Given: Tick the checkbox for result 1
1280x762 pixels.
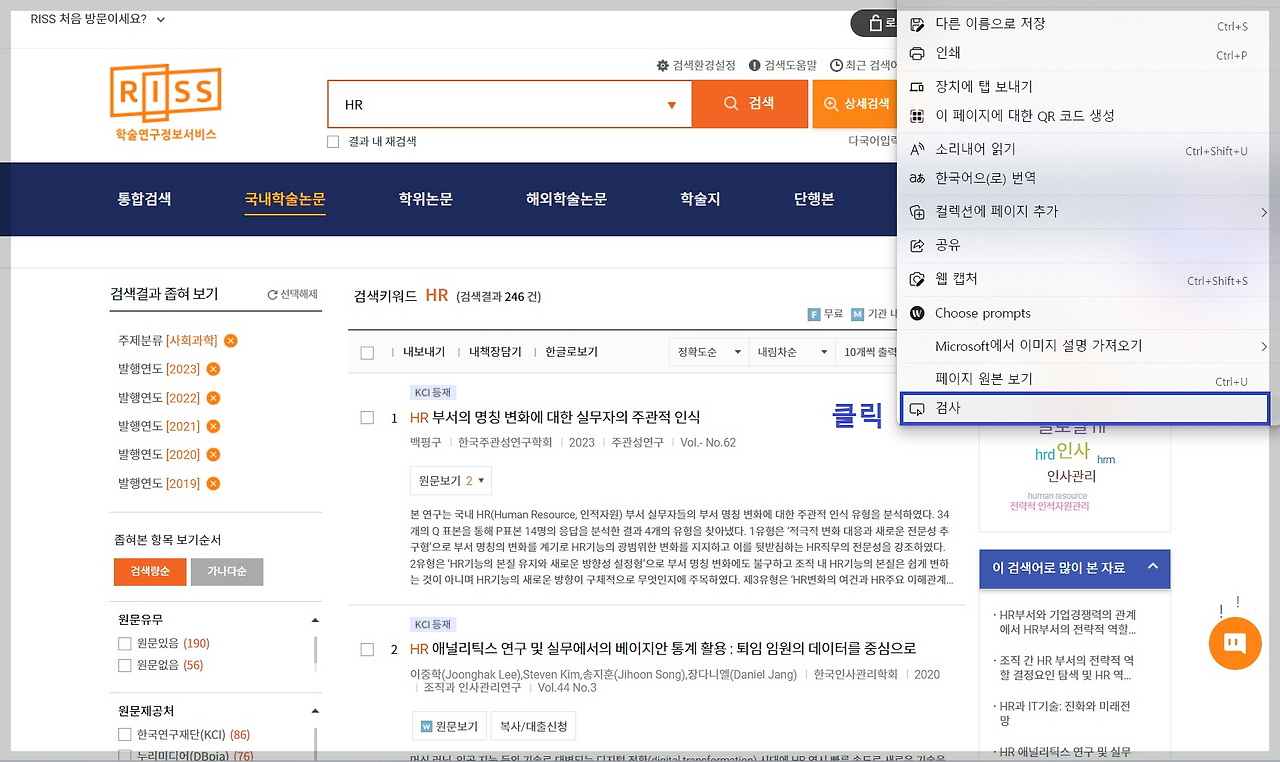Looking at the screenshot, I should tap(367, 417).
